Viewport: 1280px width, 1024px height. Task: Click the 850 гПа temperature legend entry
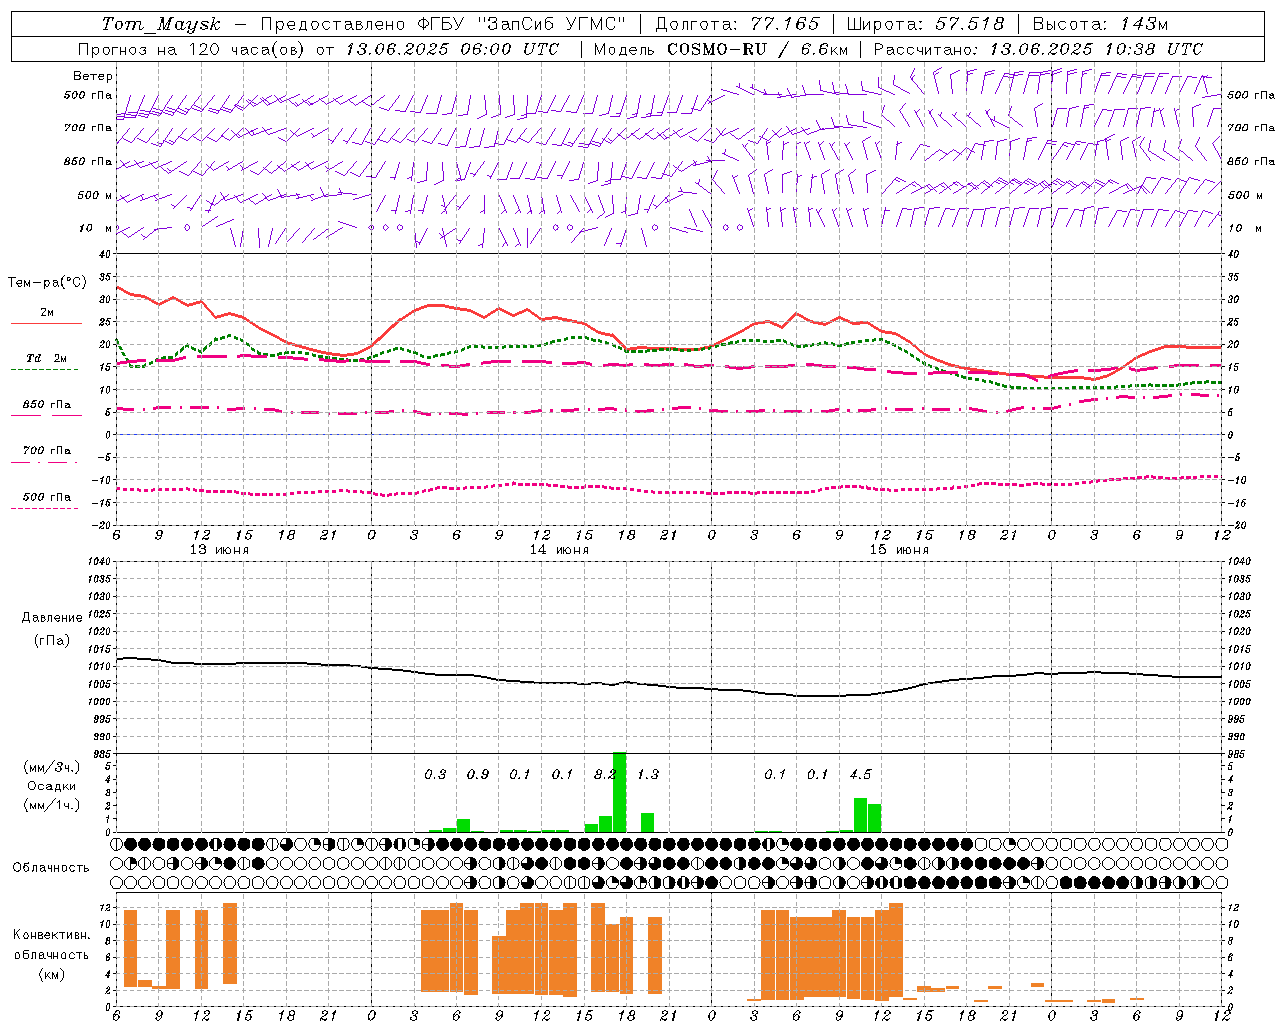[x=47, y=405]
